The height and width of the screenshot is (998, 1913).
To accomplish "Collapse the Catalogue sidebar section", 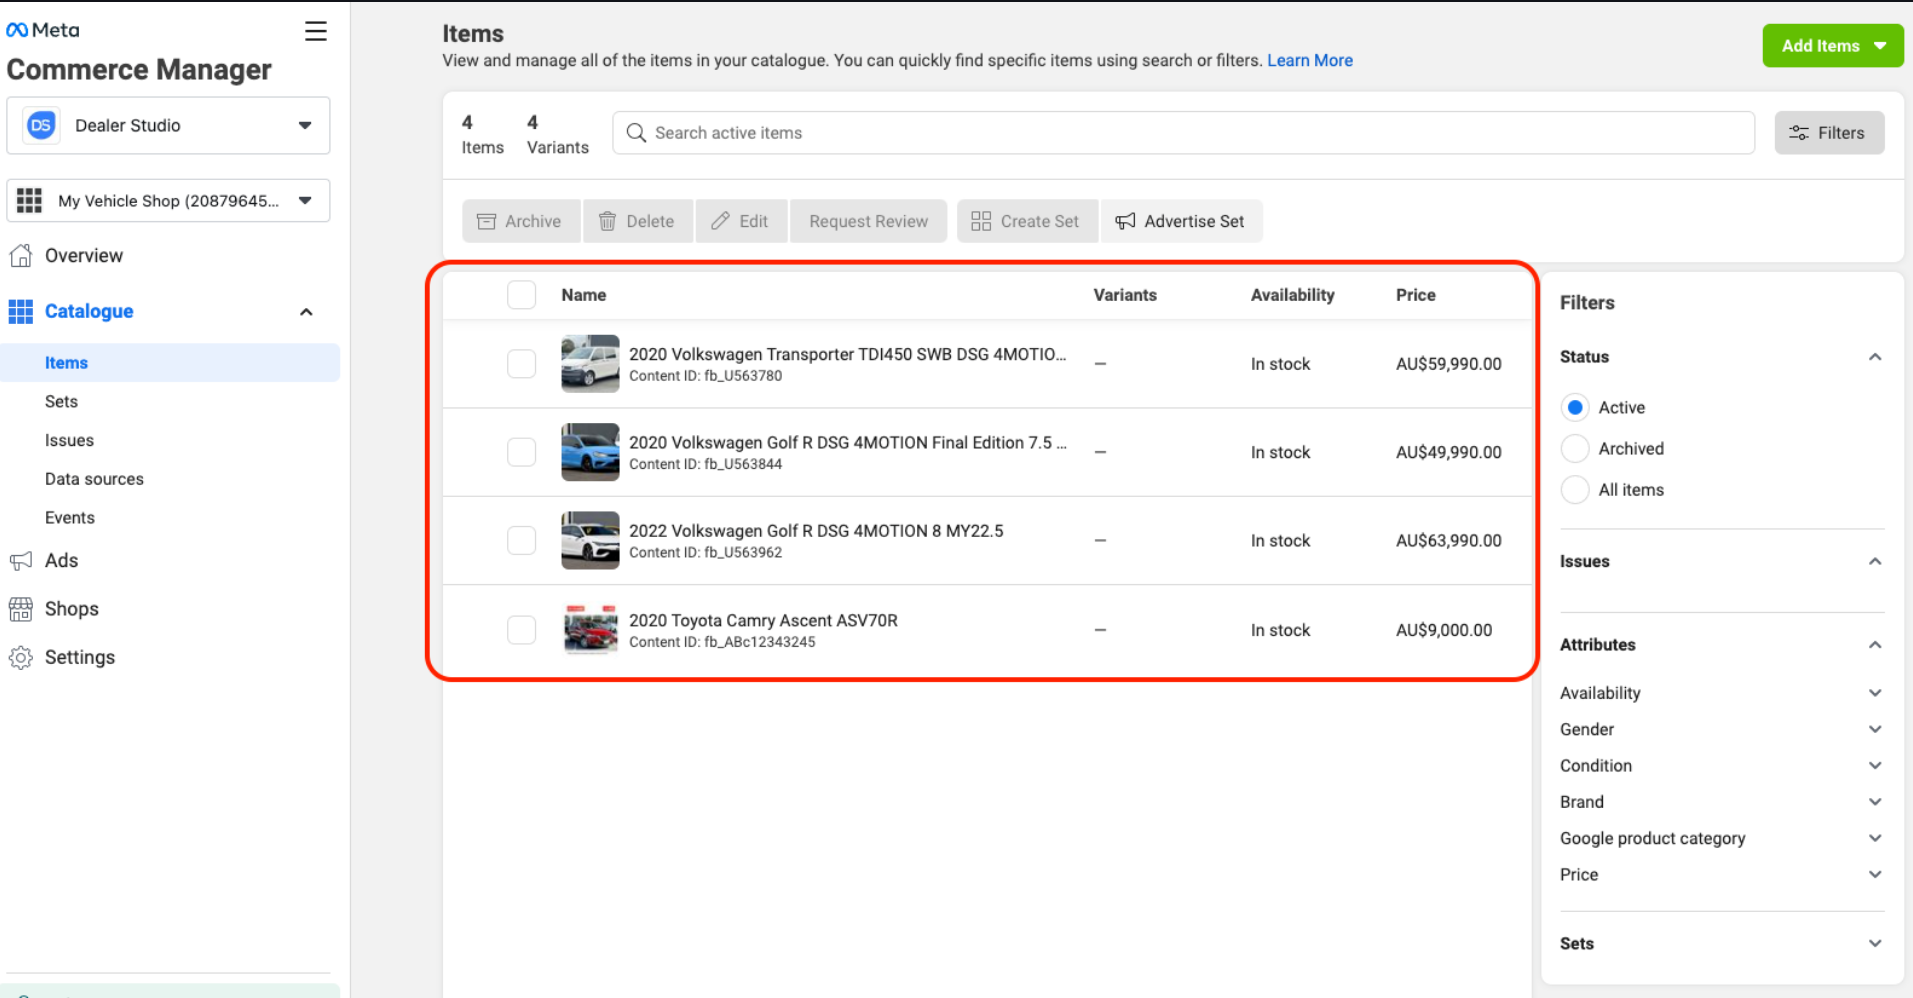I will tap(306, 312).
